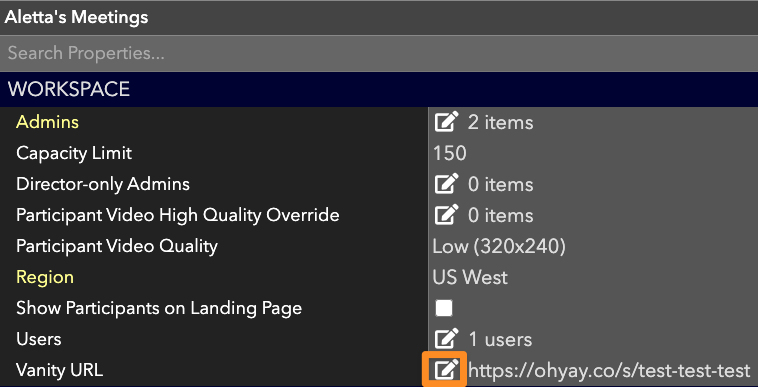Collapse the WORKSPACE section header

pyautogui.click(x=379, y=89)
